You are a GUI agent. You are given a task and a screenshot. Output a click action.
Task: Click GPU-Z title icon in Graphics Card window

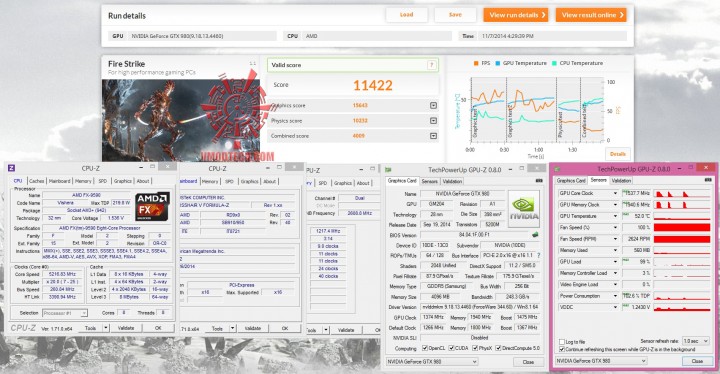388,170
